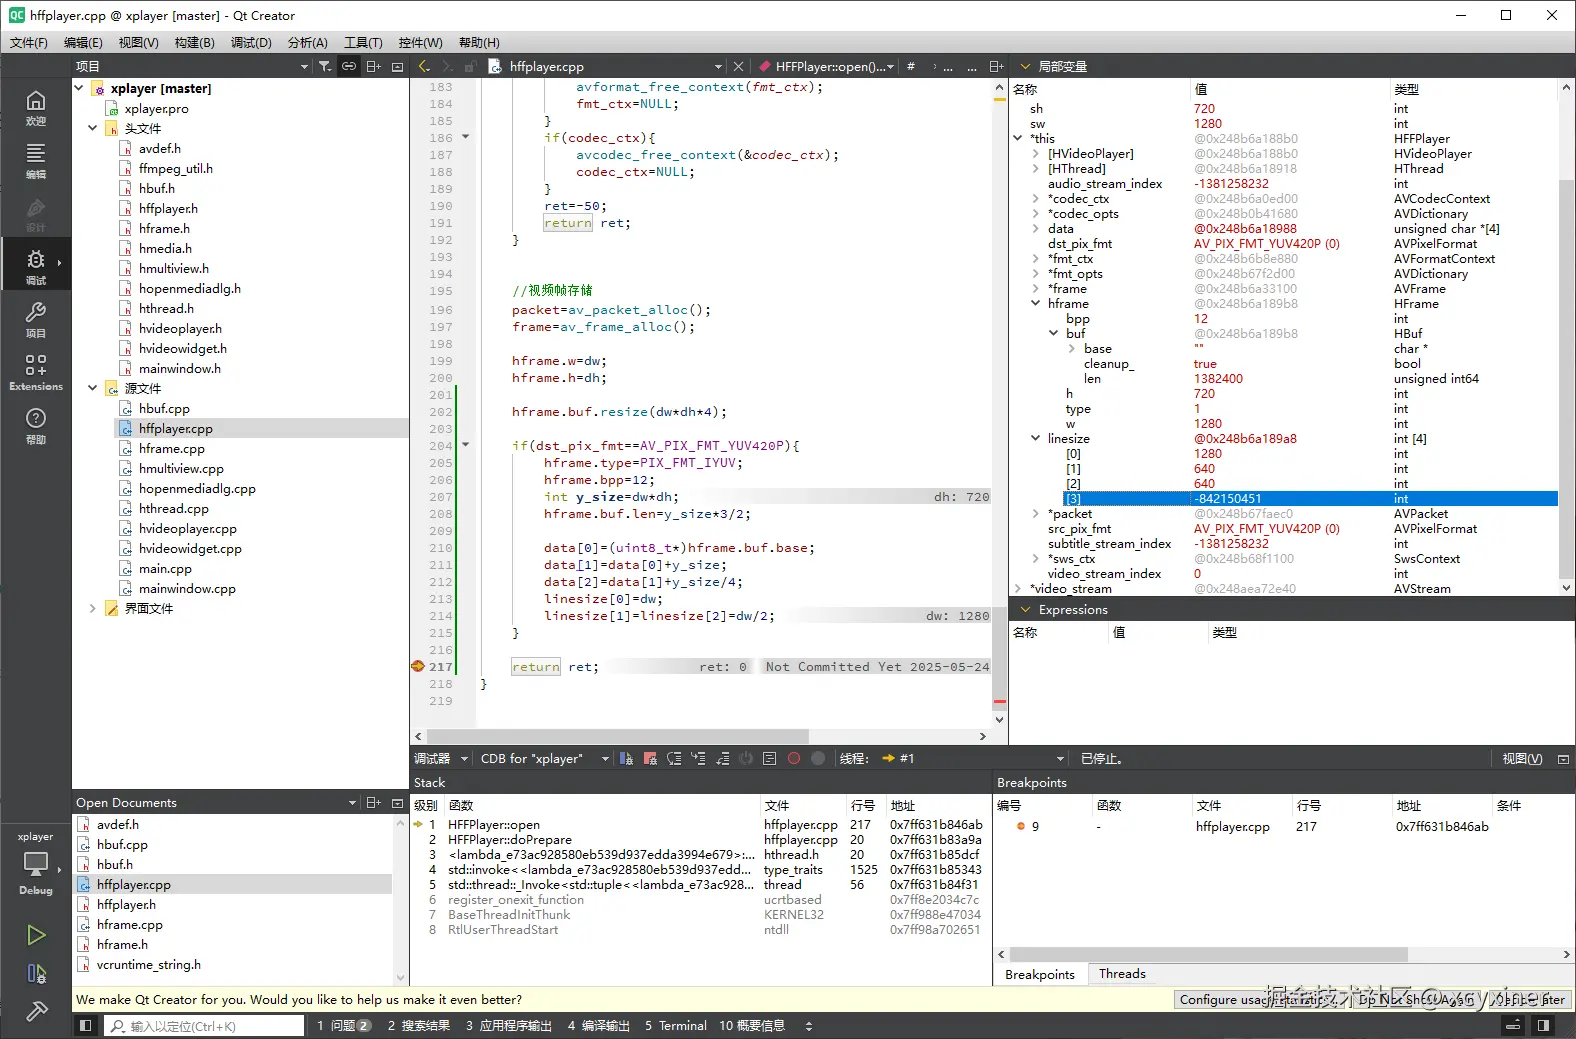Collapse the 源文件 folder in project tree
This screenshot has height=1039, width=1576.
tap(93, 388)
